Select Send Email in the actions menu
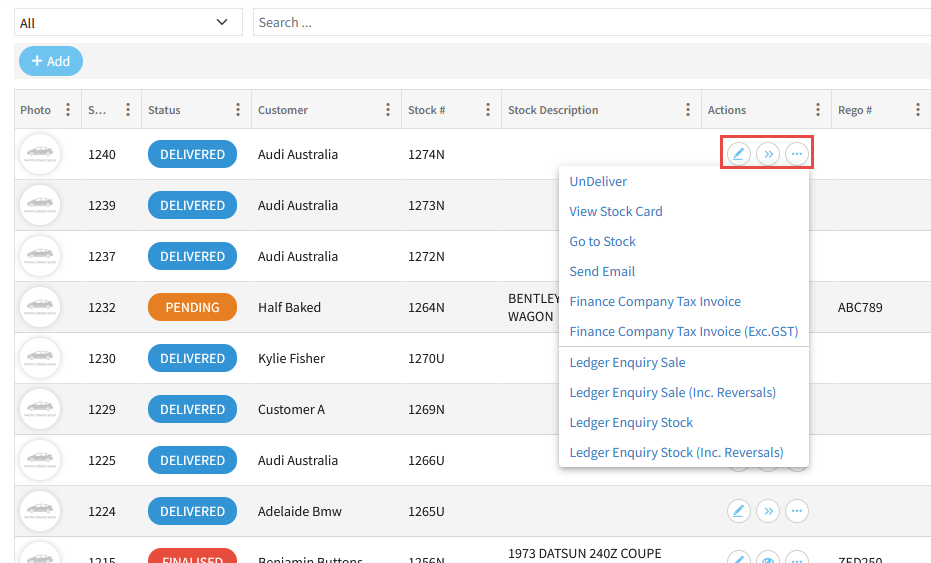 pyautogui.click(x=602, y=272)
